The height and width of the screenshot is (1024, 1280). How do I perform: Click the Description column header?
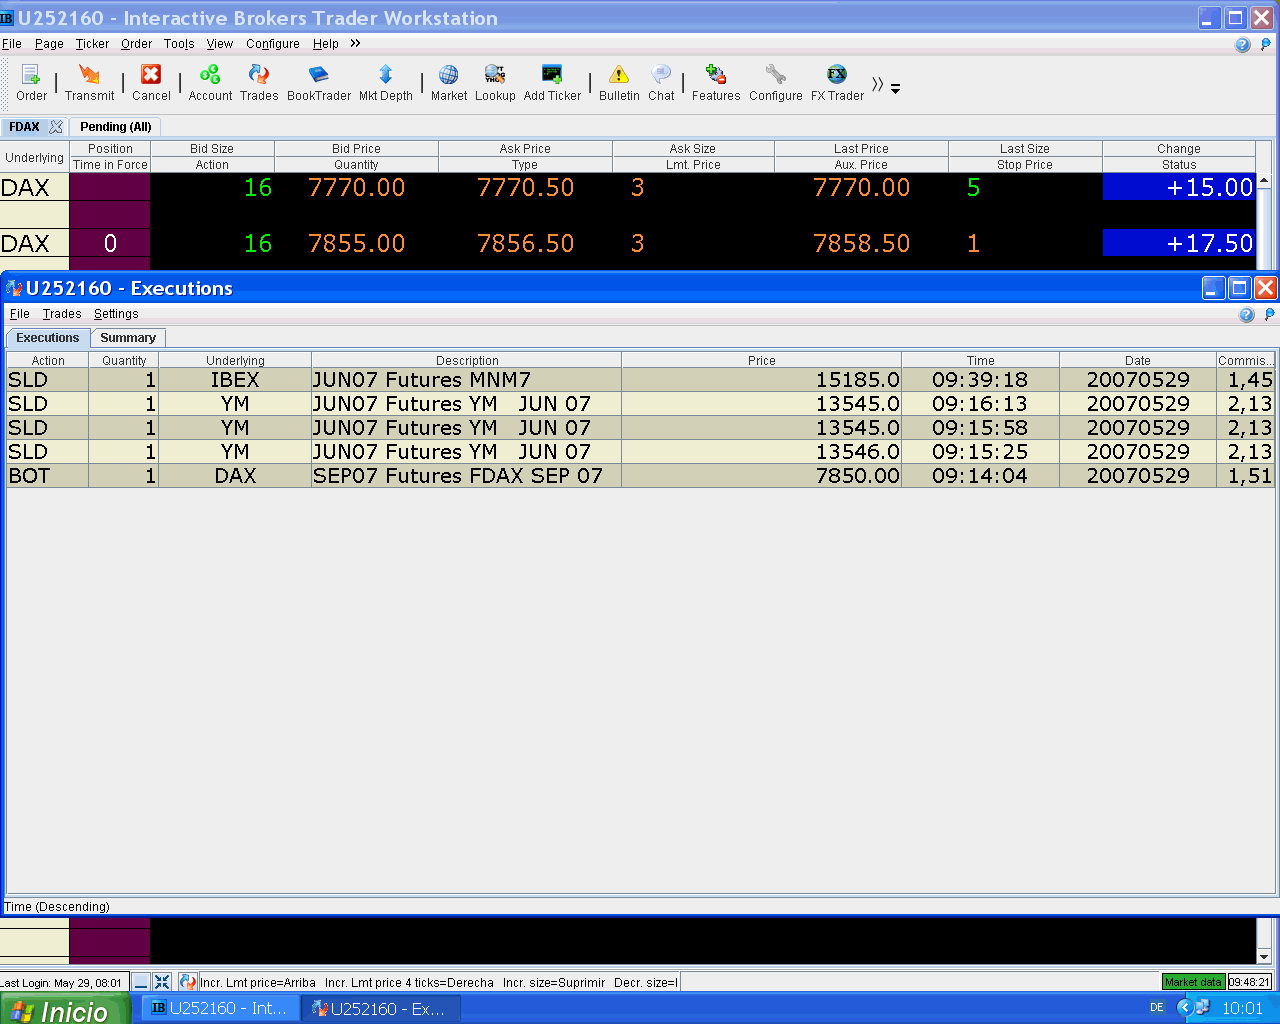click(x=467, y=360)
